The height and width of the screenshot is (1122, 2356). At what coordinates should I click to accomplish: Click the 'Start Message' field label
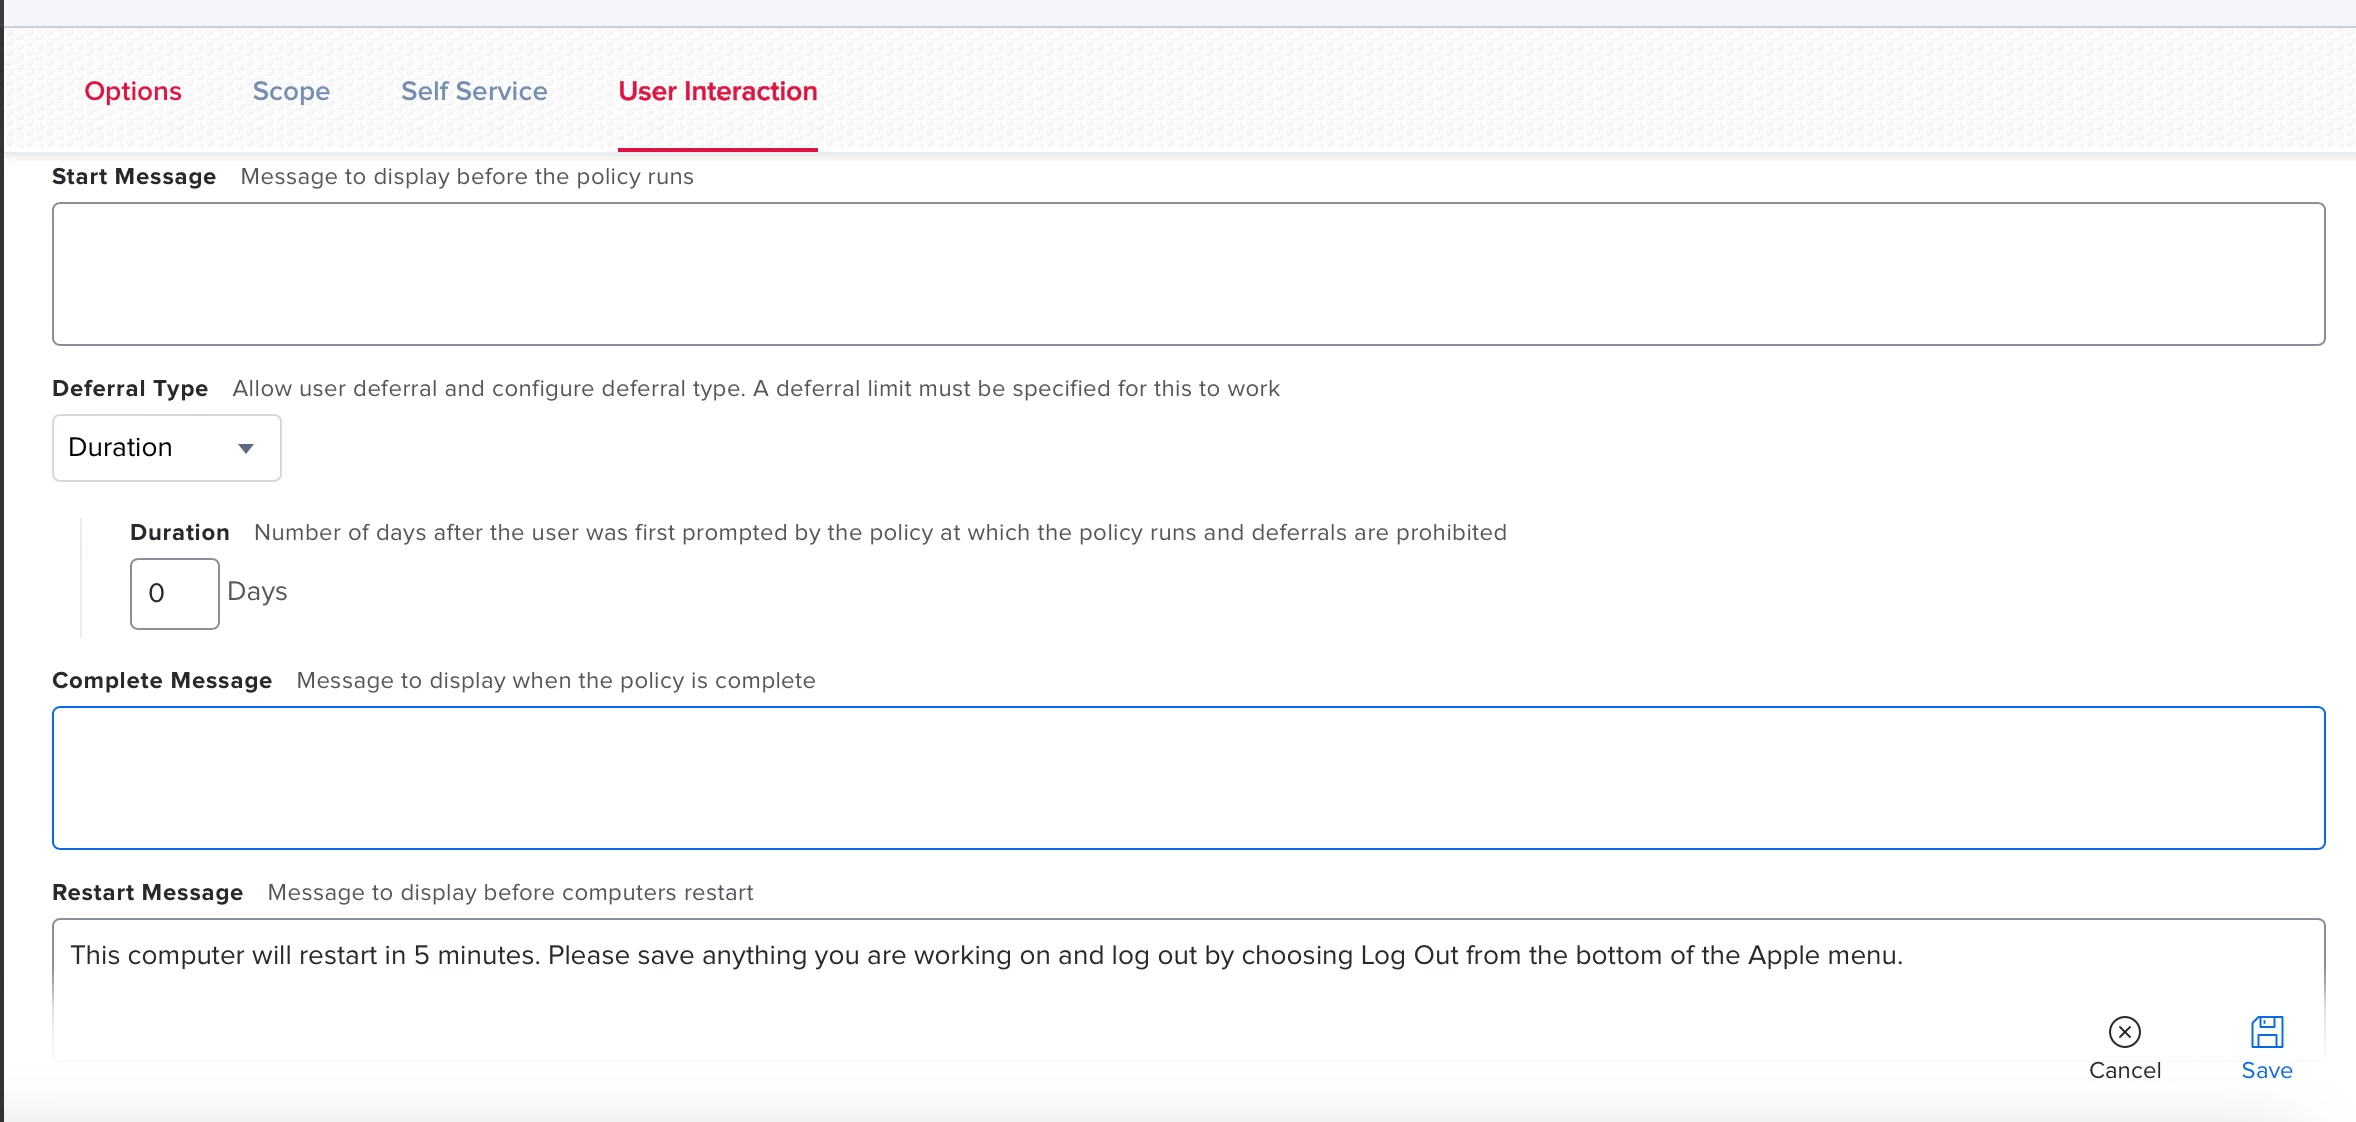(x=134, y=176)
